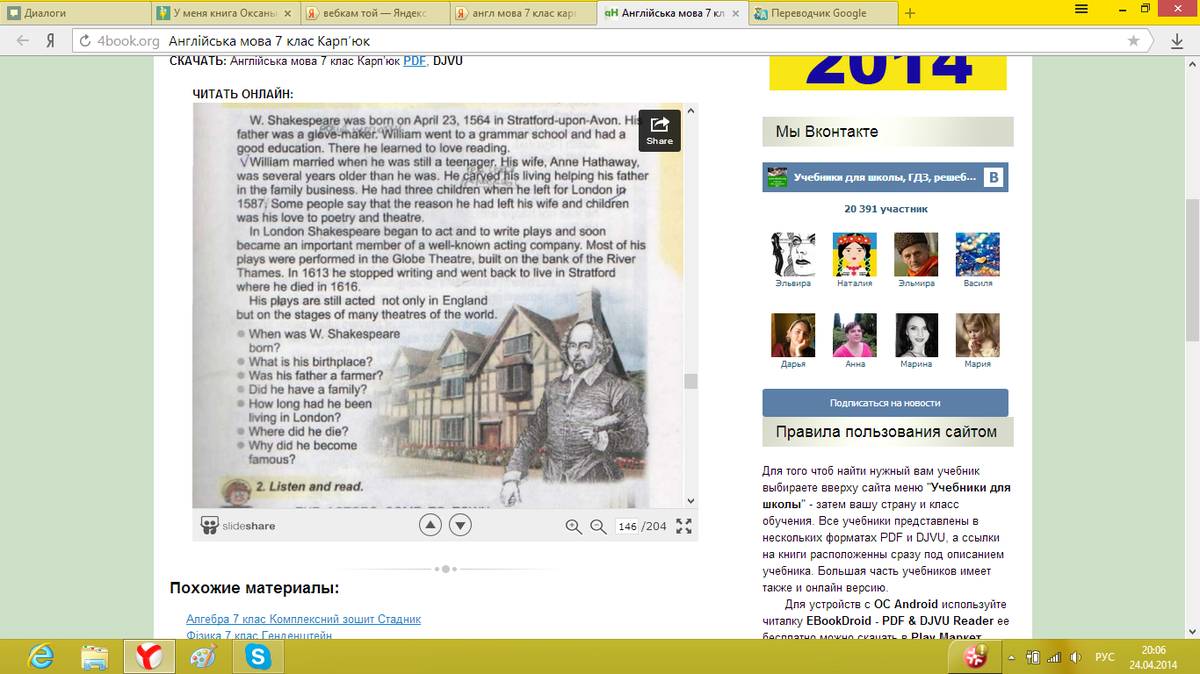The width and height of the screenshot is (1200, 674).
Task: Click the Share button on the slideshow
Action: (x=659, y=129)
